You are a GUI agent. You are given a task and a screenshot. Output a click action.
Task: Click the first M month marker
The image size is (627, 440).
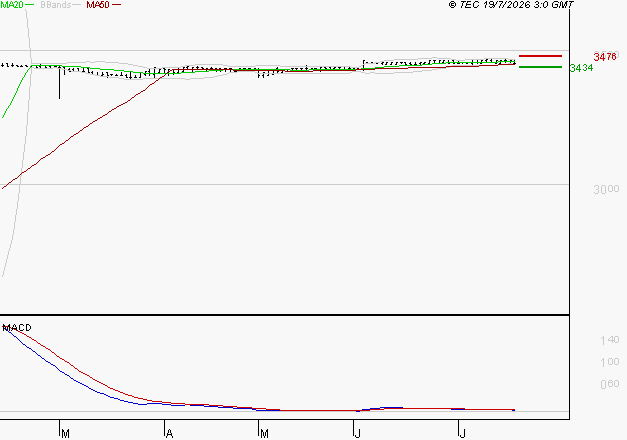66,434
